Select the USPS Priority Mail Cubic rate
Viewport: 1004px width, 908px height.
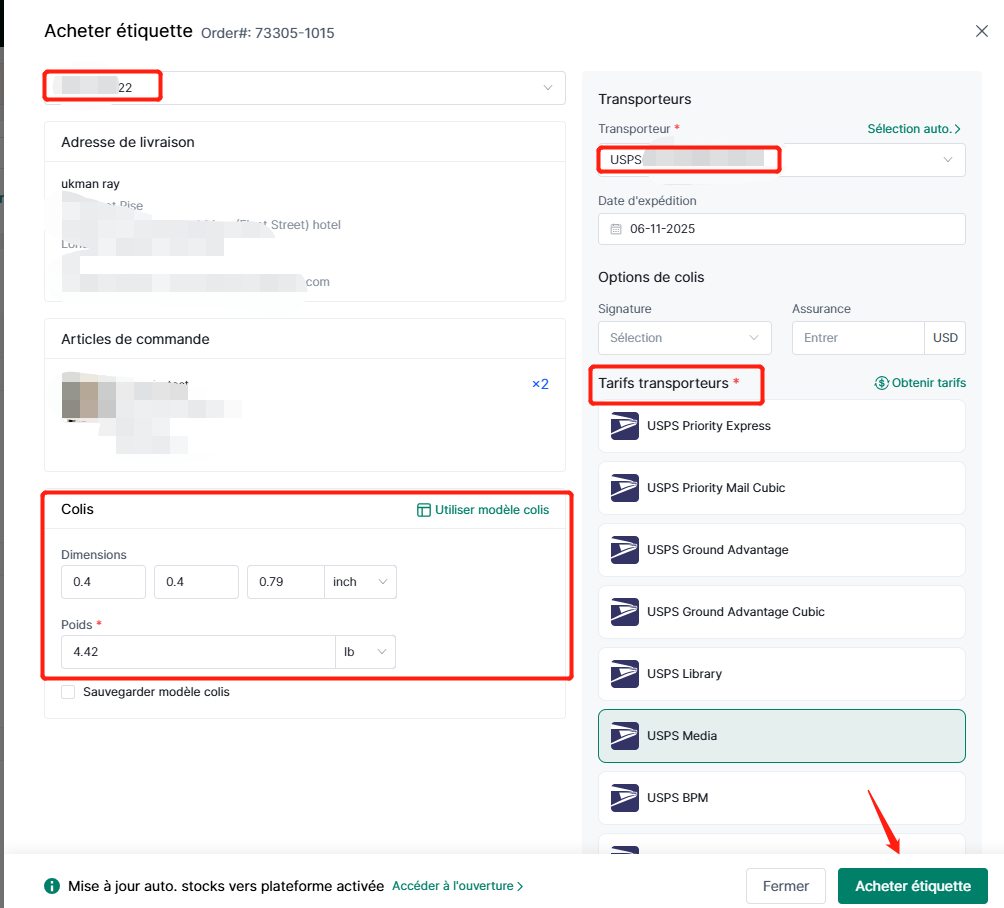point(781,488)
